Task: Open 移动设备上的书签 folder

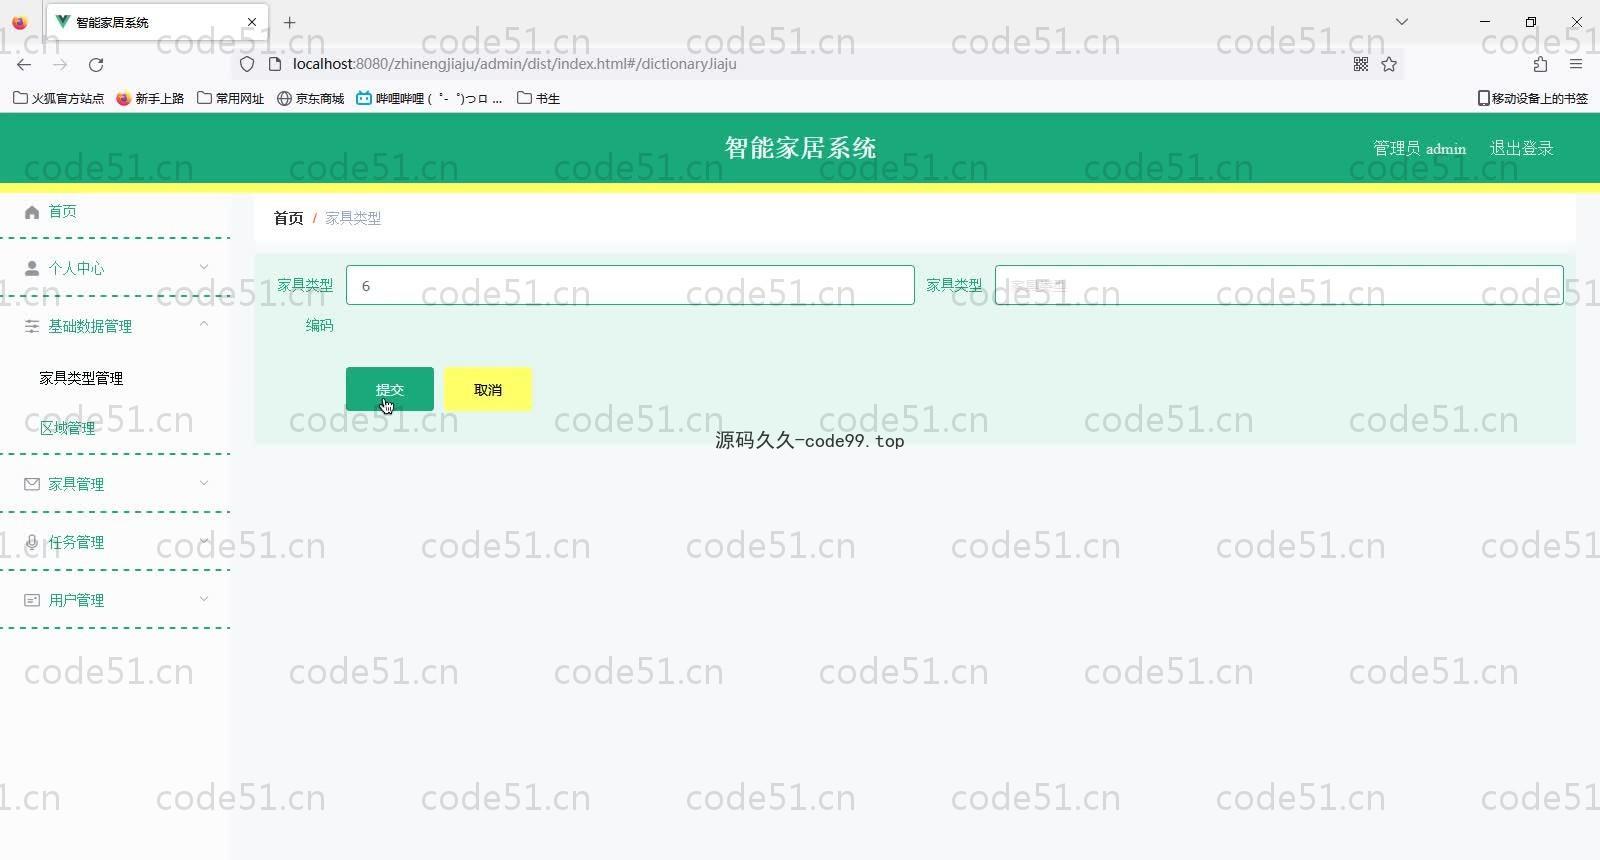Action: click(1533, 98)
